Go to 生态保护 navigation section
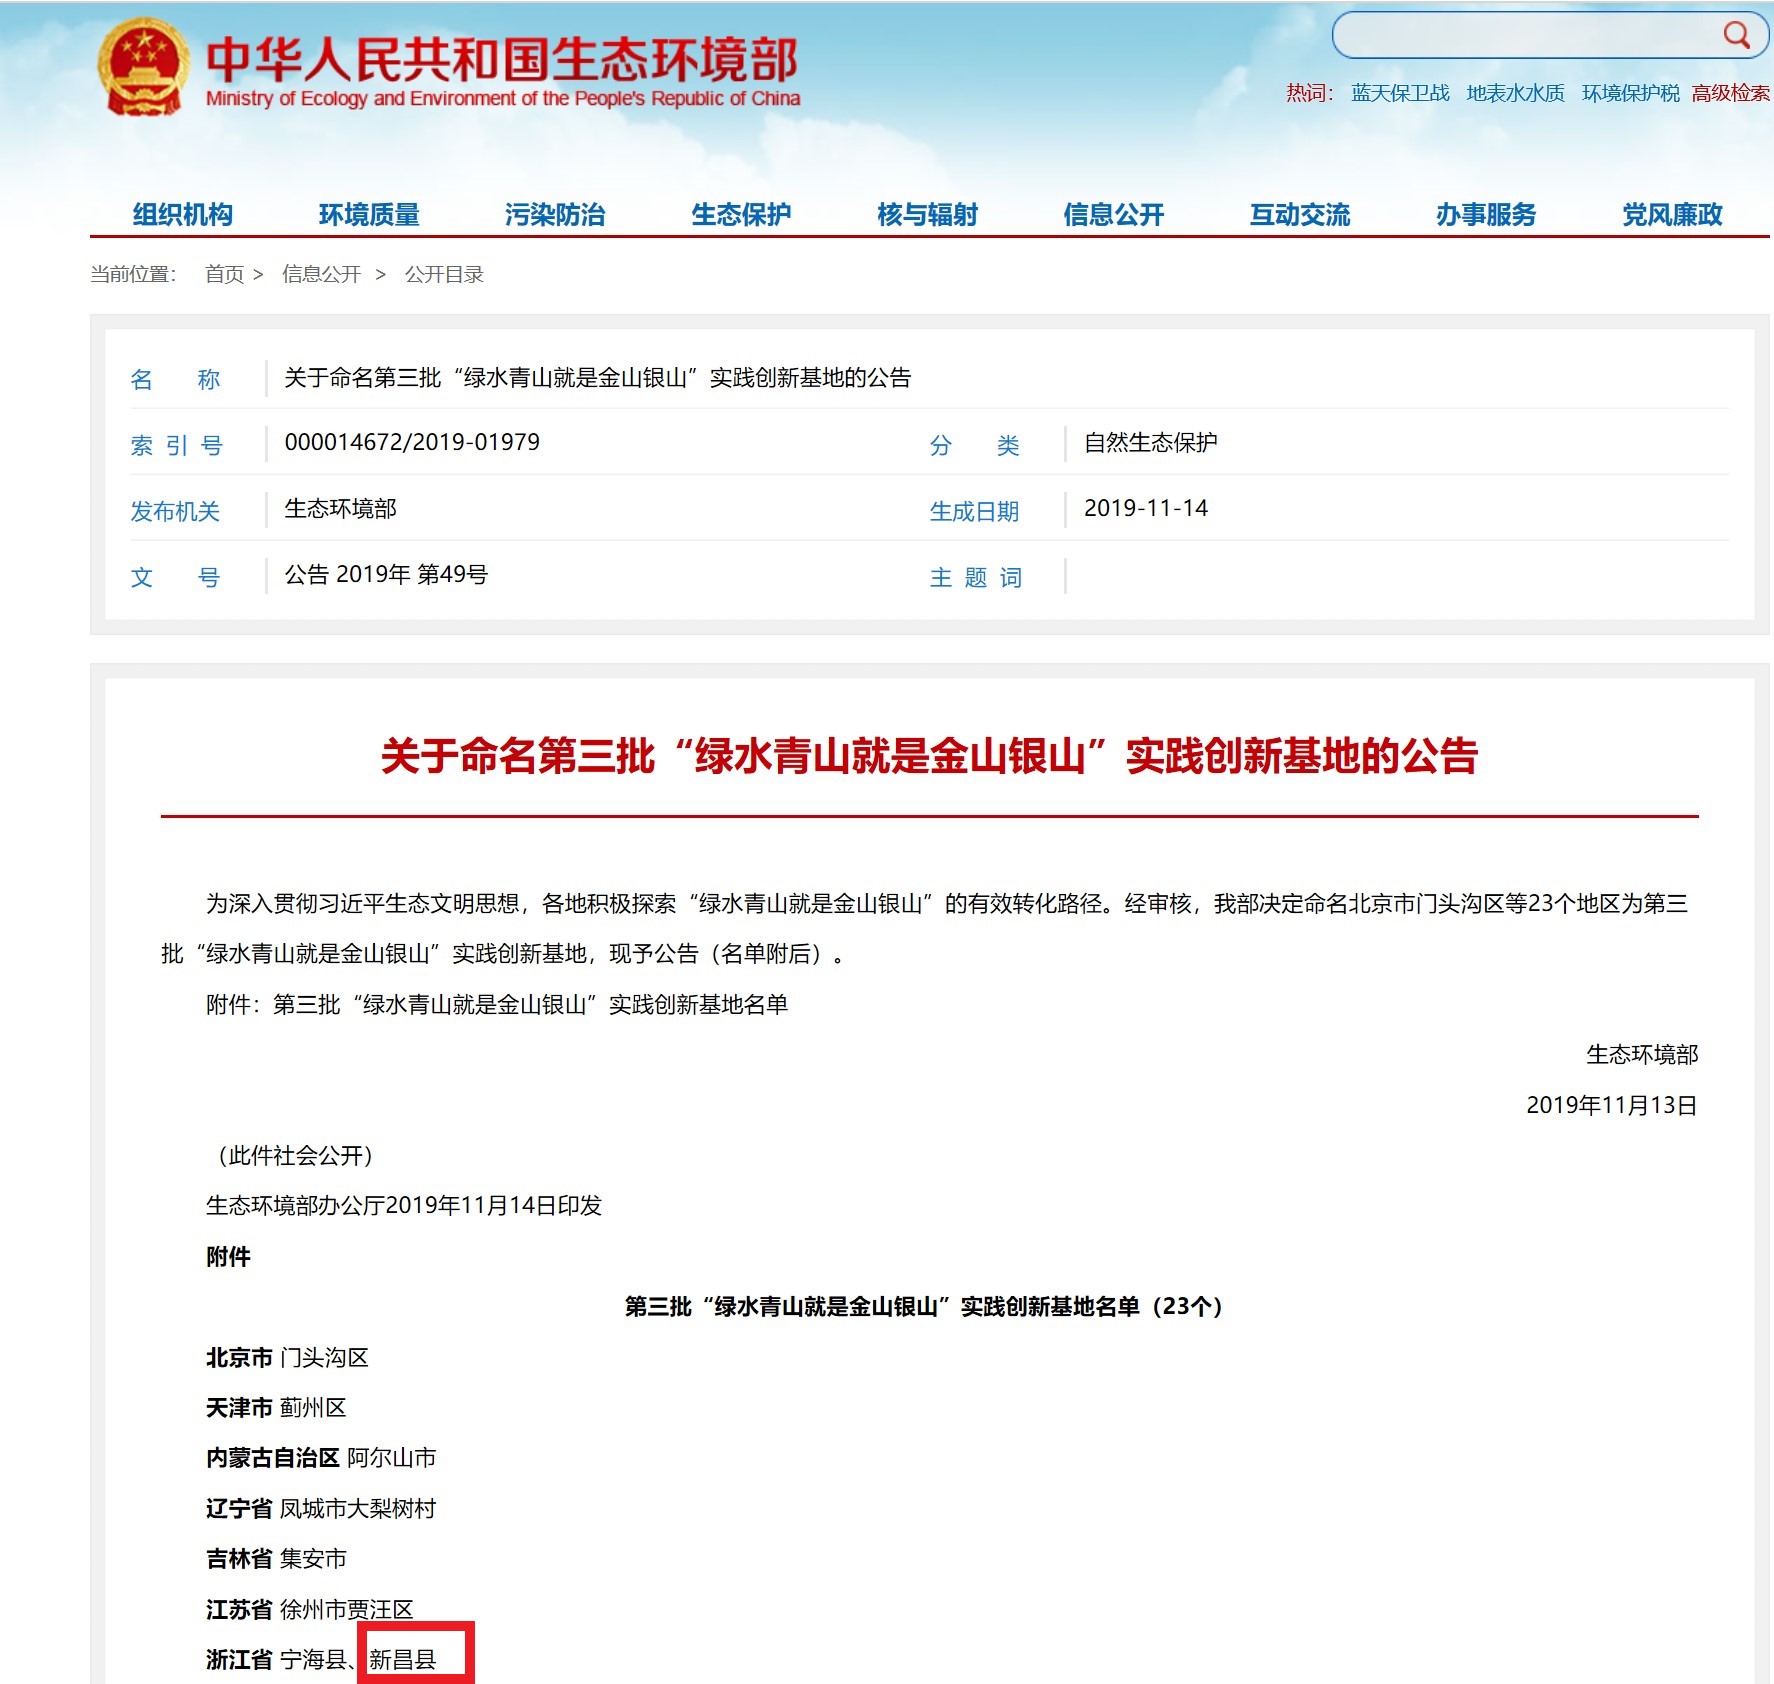 (x=741, y=214)
